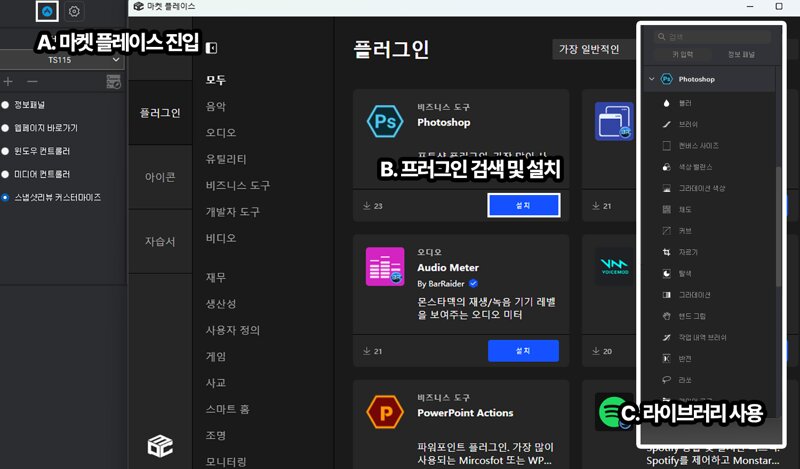This screenshot has height=469, width=800.
Task: Select the 자르기 crop action icon
Action: tap(666, 252)
